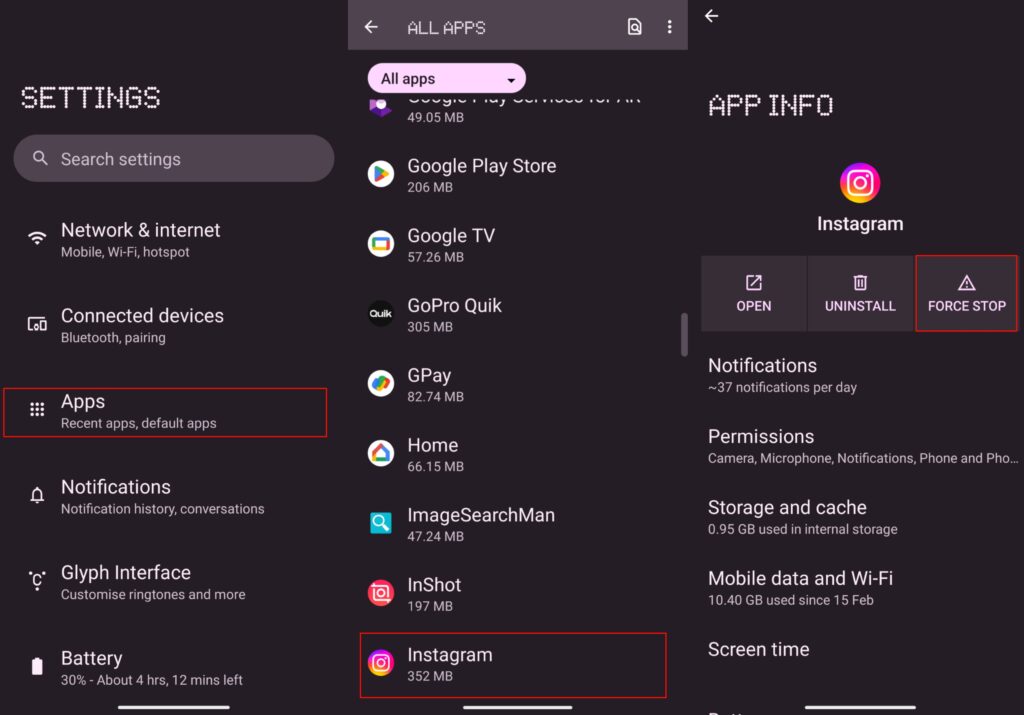Click the Wi-Fi icon beside Network & internet
1024x715 pixels.
click(37, 238)
